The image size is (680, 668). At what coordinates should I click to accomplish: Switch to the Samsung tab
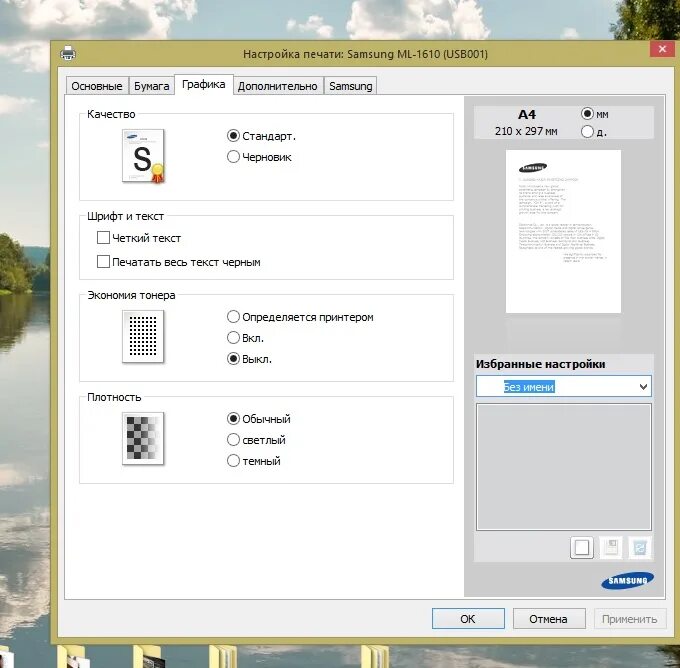pyautogui.click(x=350, y=86)
